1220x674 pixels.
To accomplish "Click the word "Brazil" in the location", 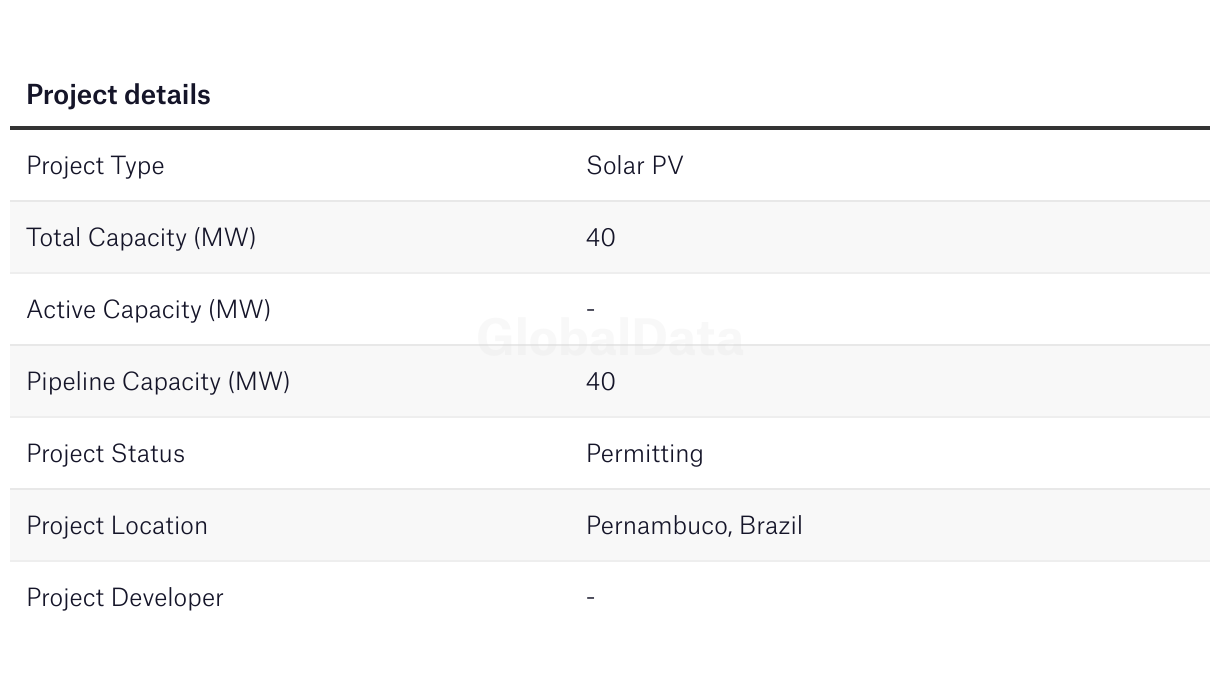I will [x=771, y=526].
